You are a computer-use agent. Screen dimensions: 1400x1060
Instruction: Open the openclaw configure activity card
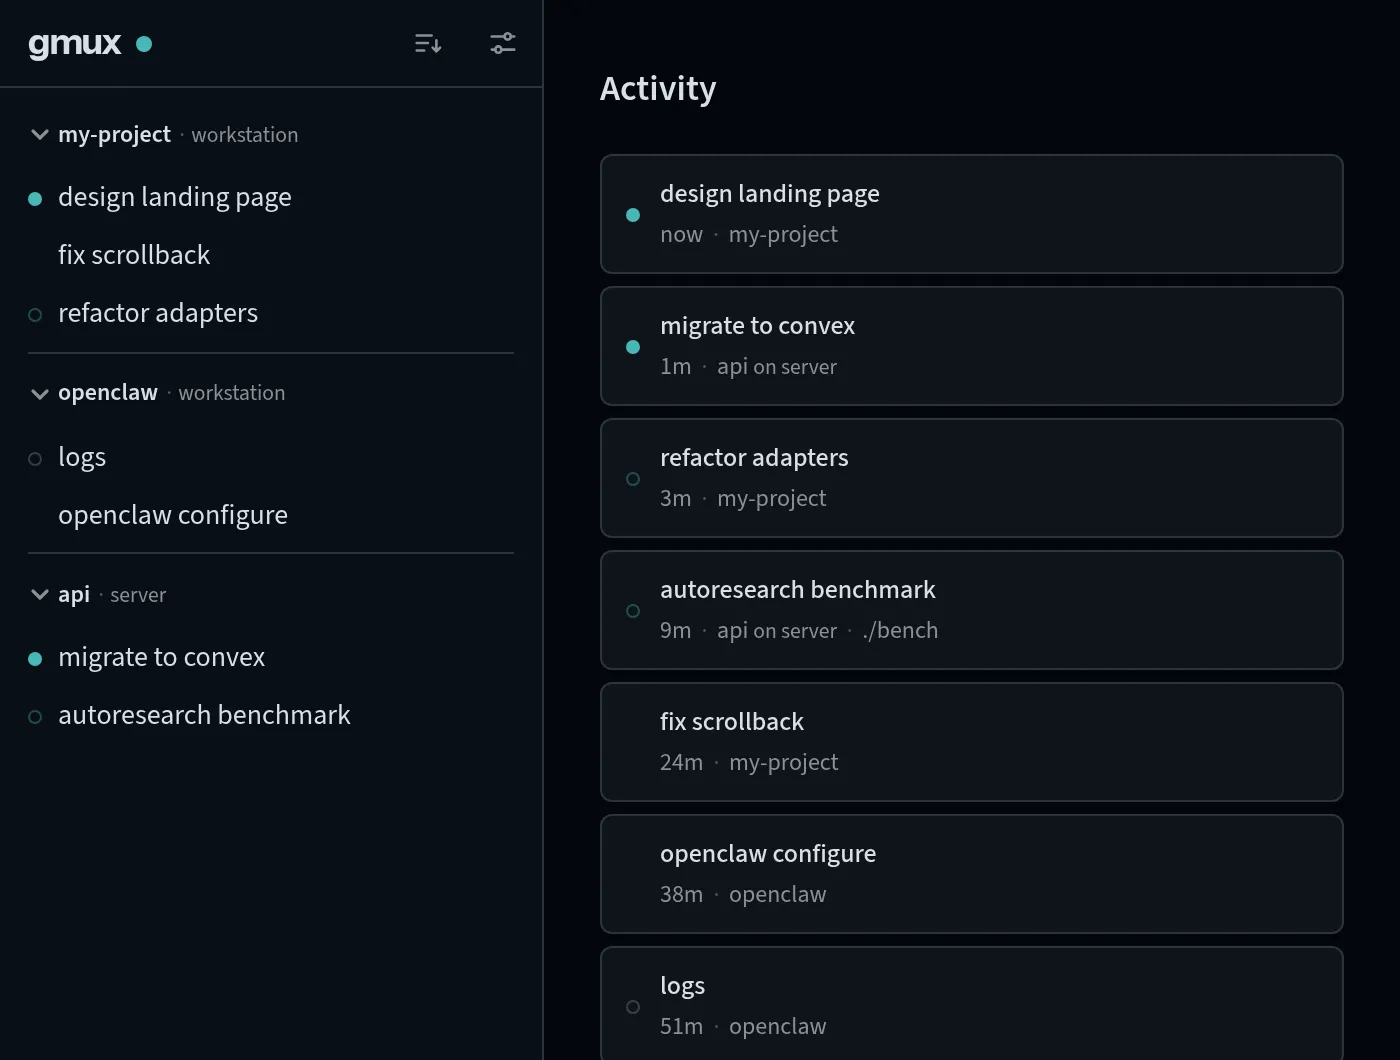click(x=971, y=874)
